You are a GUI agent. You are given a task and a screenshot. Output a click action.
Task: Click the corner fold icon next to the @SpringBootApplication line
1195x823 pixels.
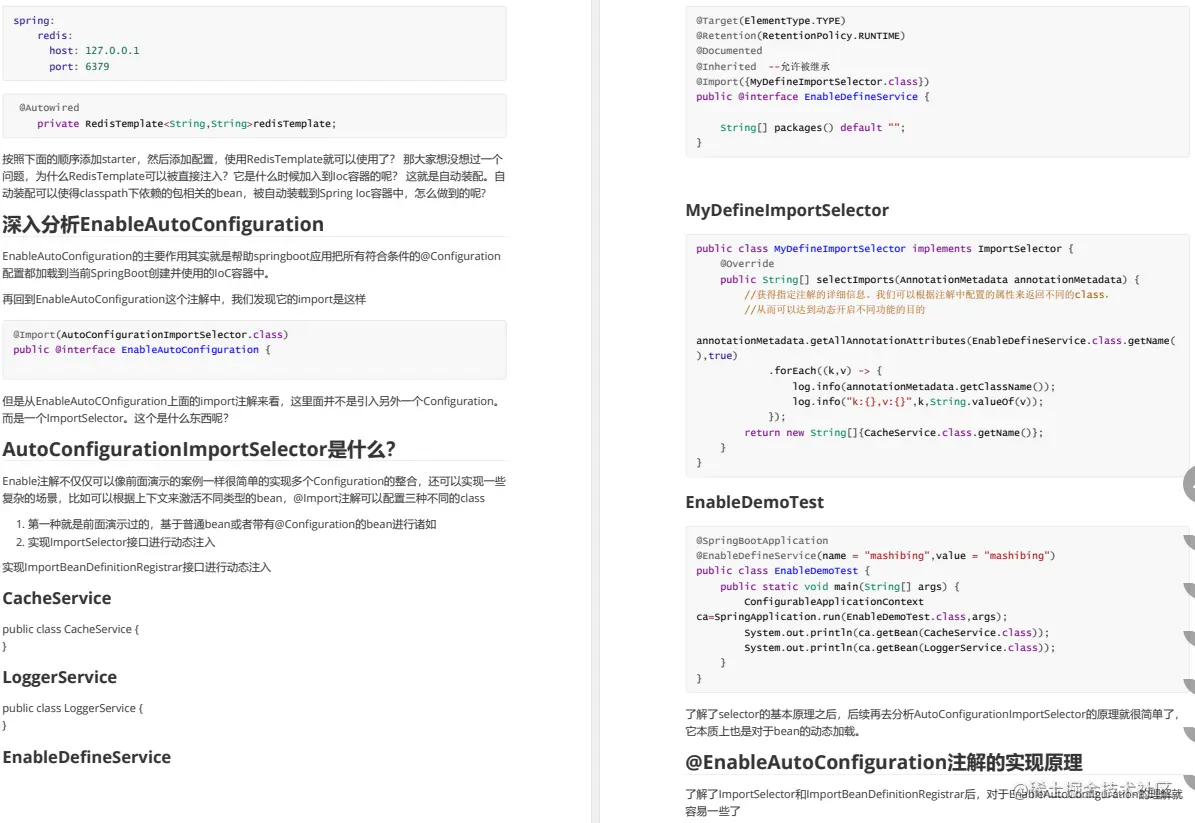tap(1187, 540)
